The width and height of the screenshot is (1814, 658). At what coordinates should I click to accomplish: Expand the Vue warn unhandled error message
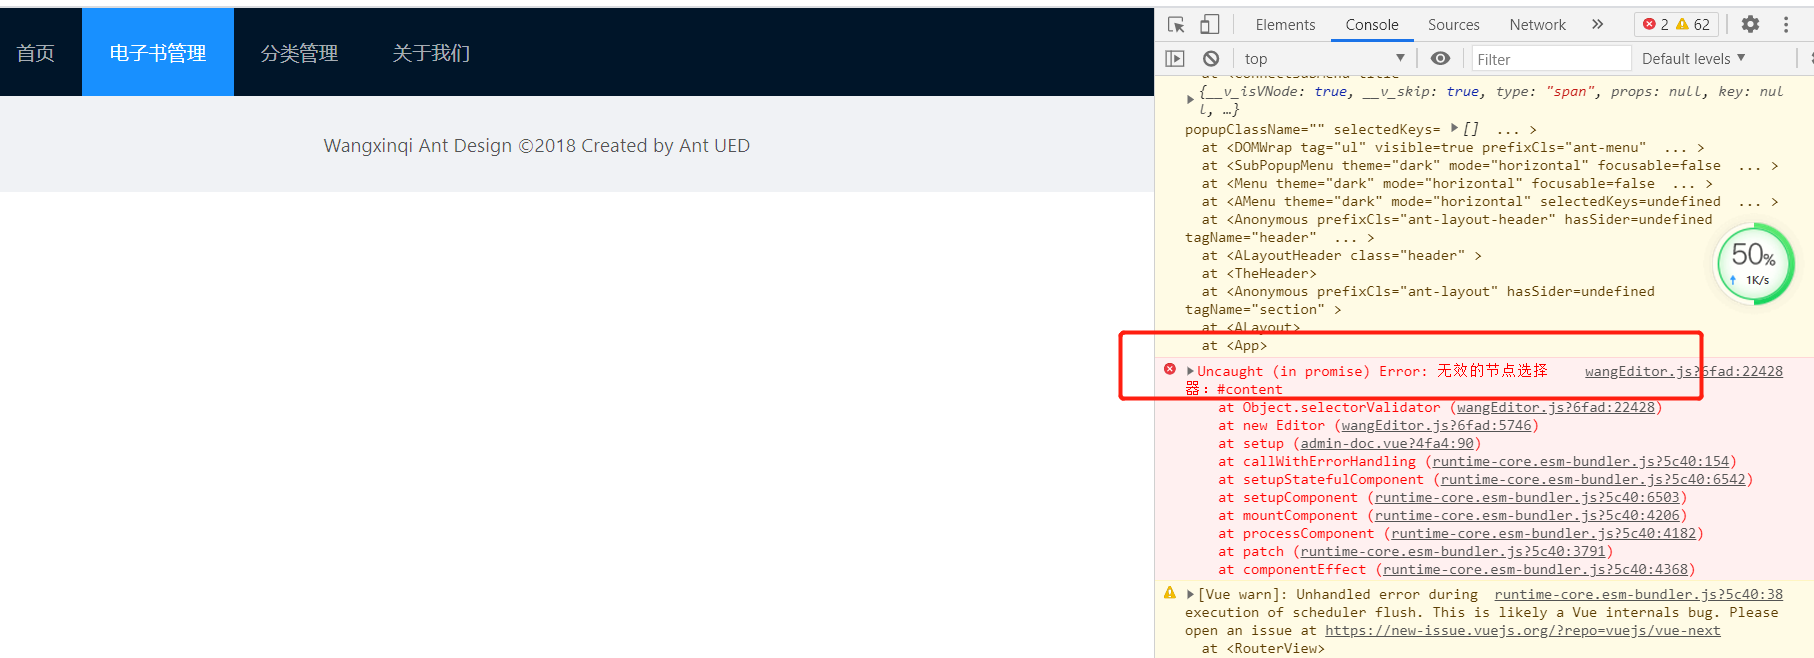click(1190, 594)
